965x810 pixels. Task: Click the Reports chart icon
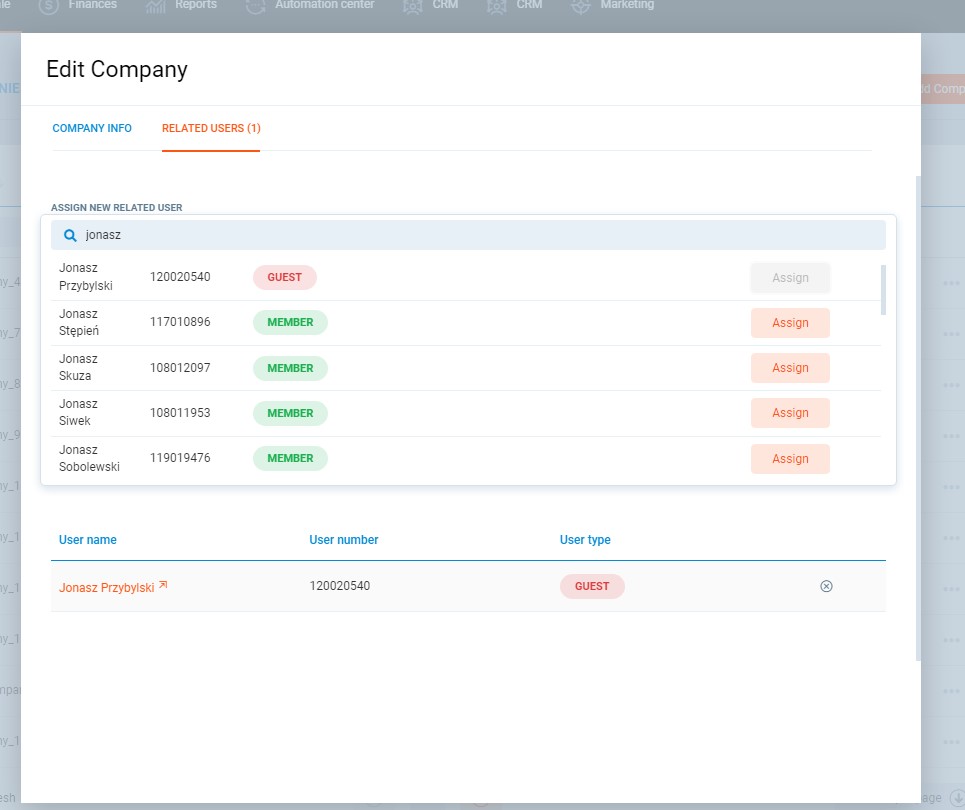coord(156,6)
